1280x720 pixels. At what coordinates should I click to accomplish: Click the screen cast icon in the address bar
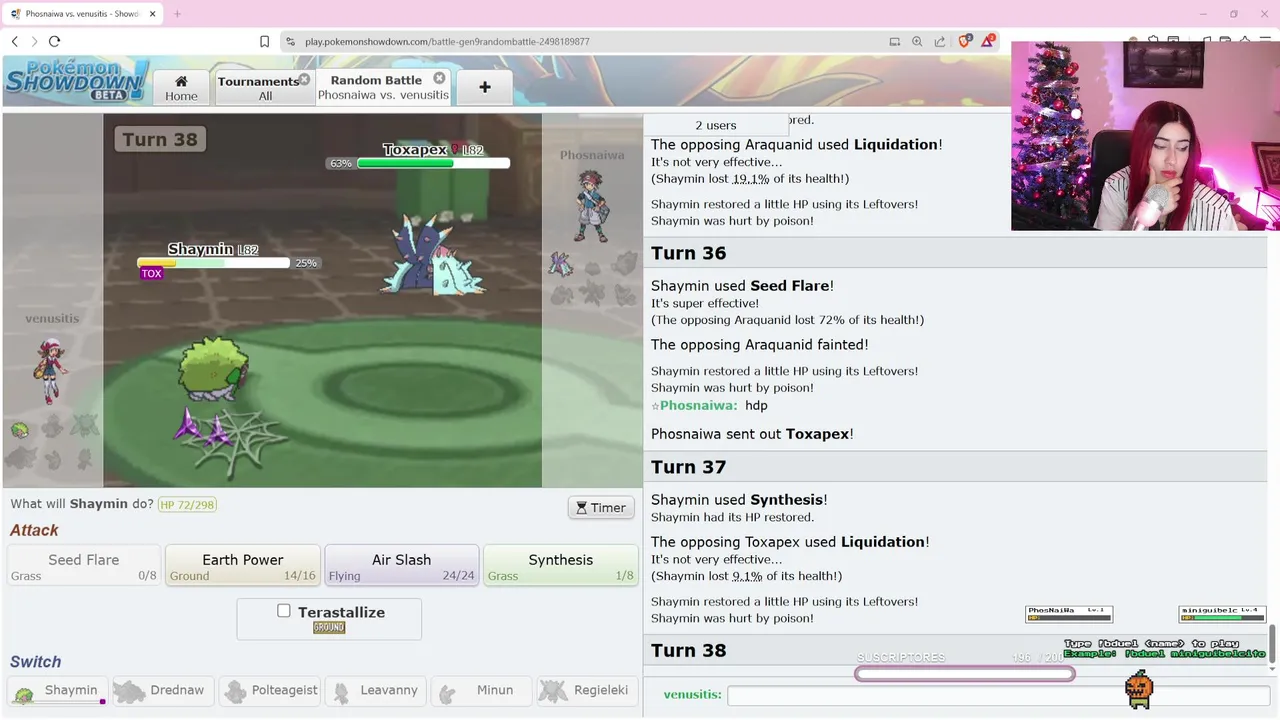894,41
